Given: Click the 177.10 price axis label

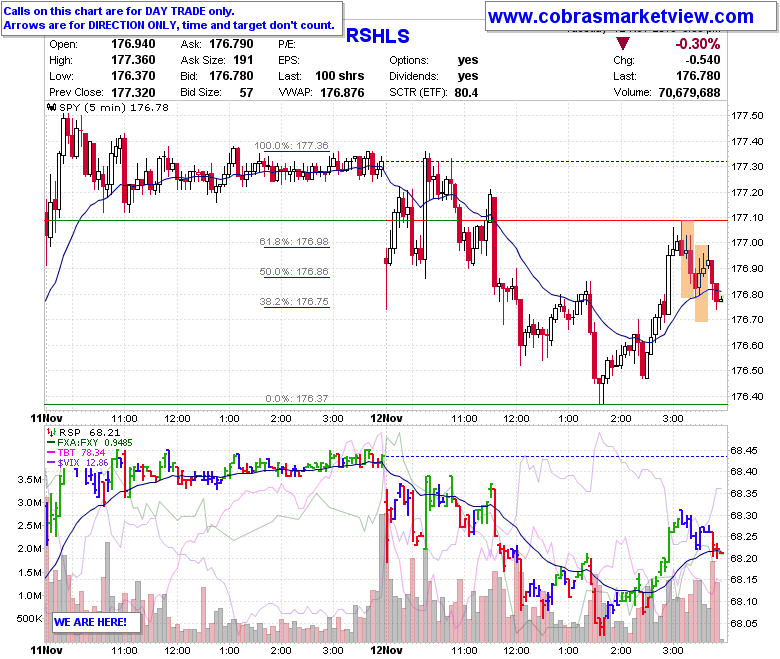Looking at the screenshot, I should click(x=747, y=217).
